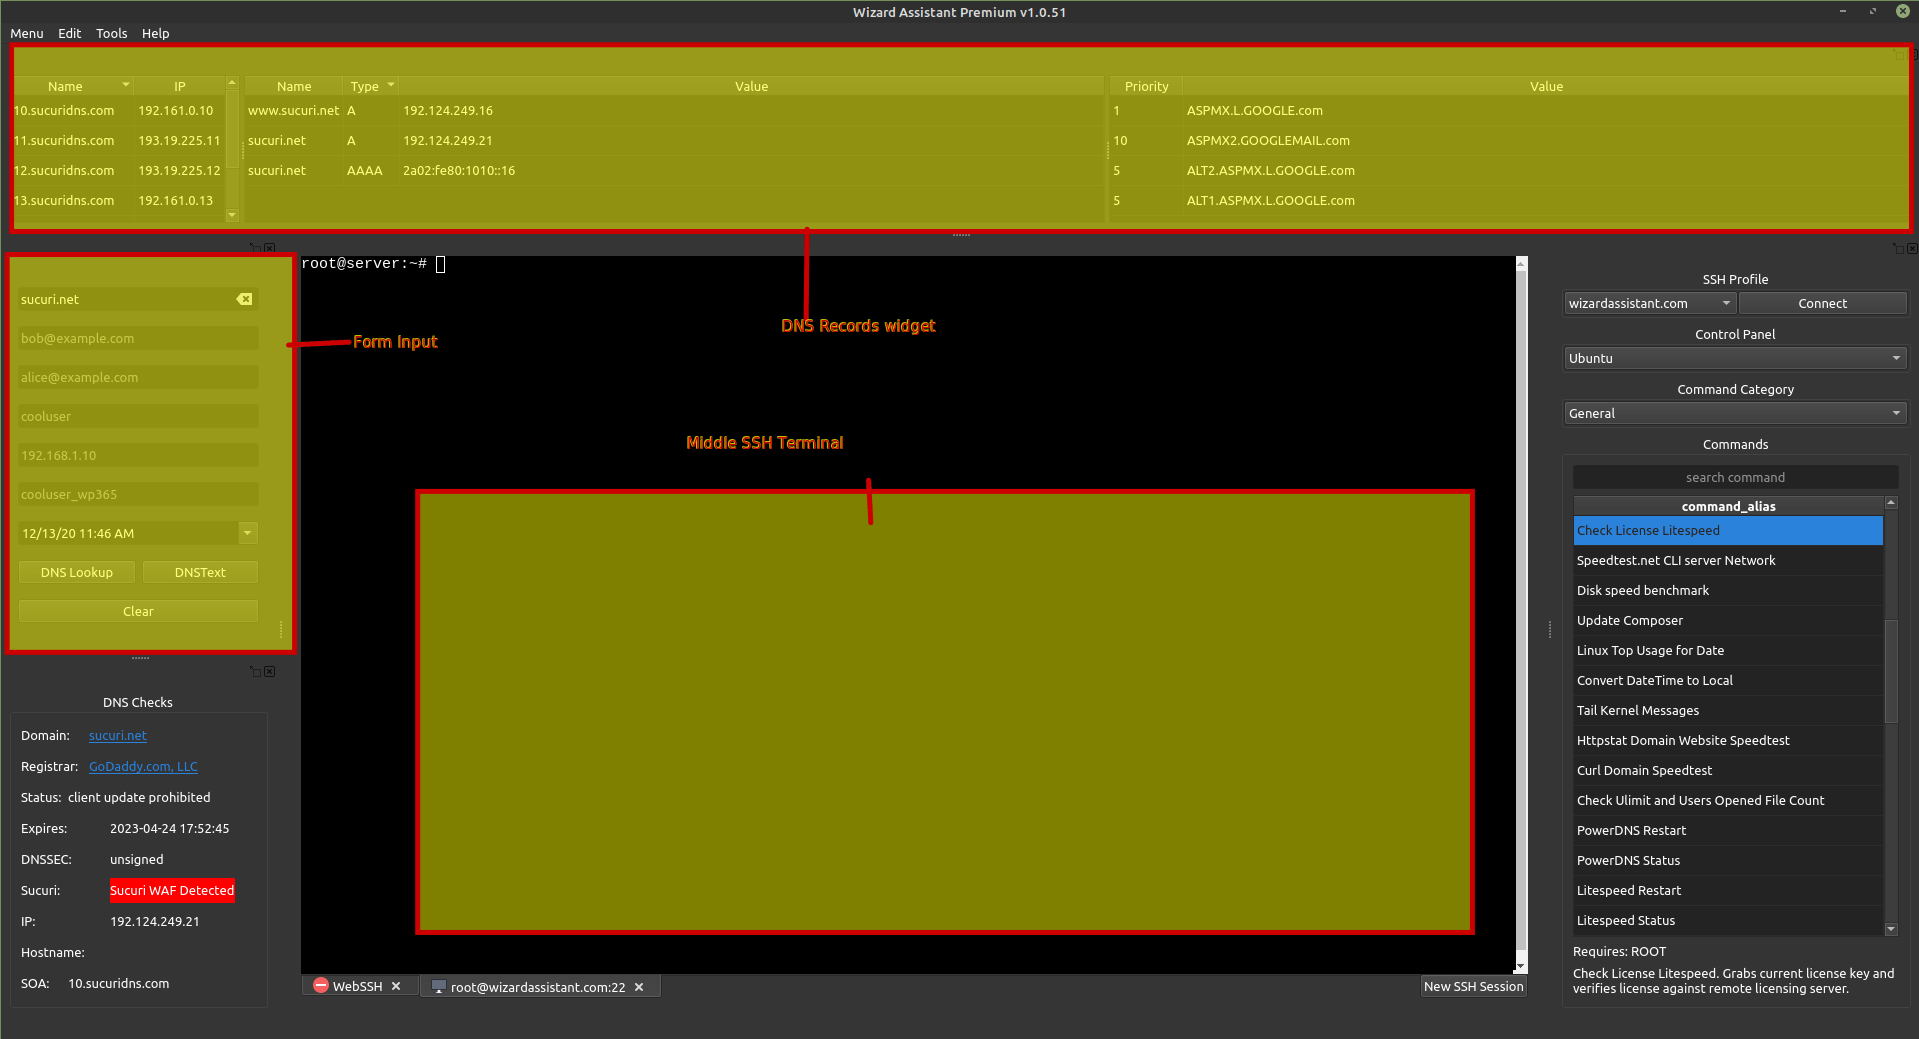Run a DNS Lookup with its button
Image resolution: width=1919 pixels, height=1039 pixels.
tap(76, 572)
